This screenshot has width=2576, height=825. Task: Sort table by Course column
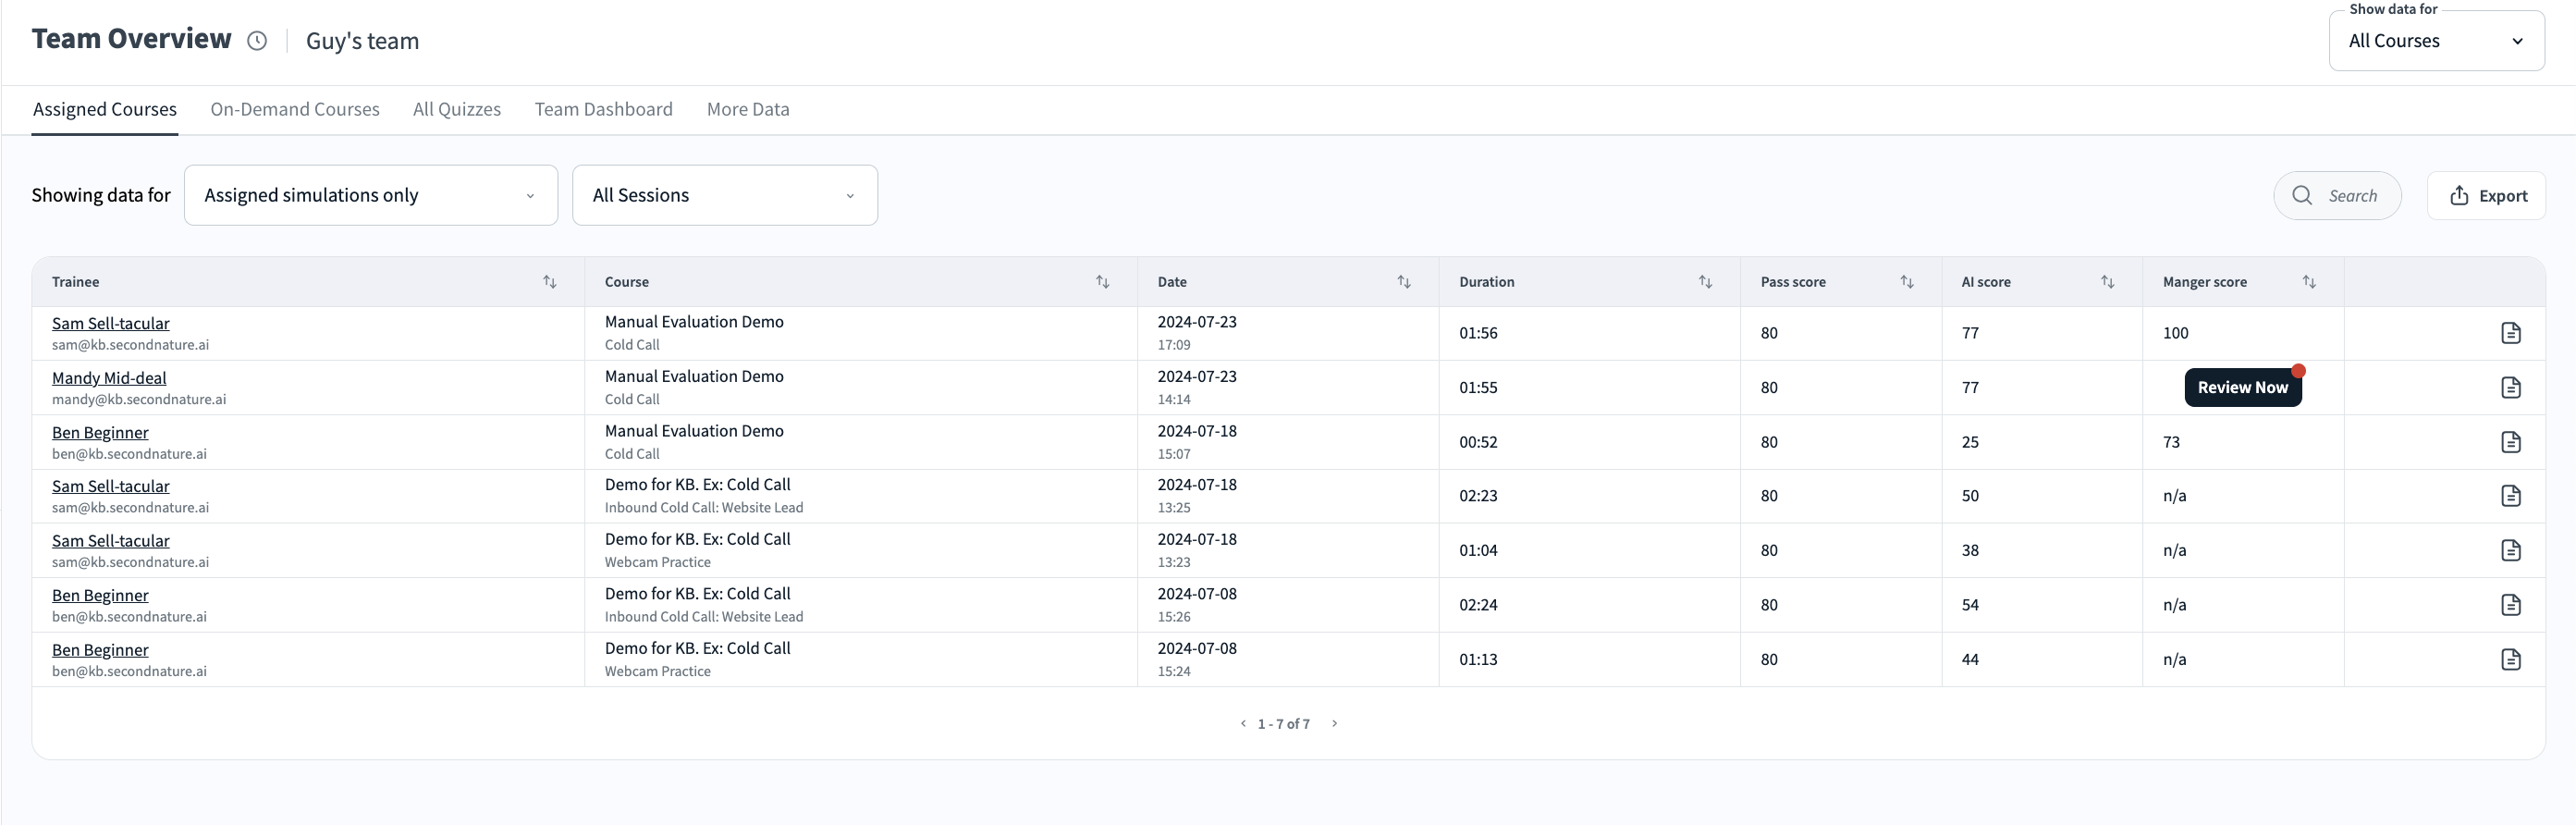tap(1102, 282)
